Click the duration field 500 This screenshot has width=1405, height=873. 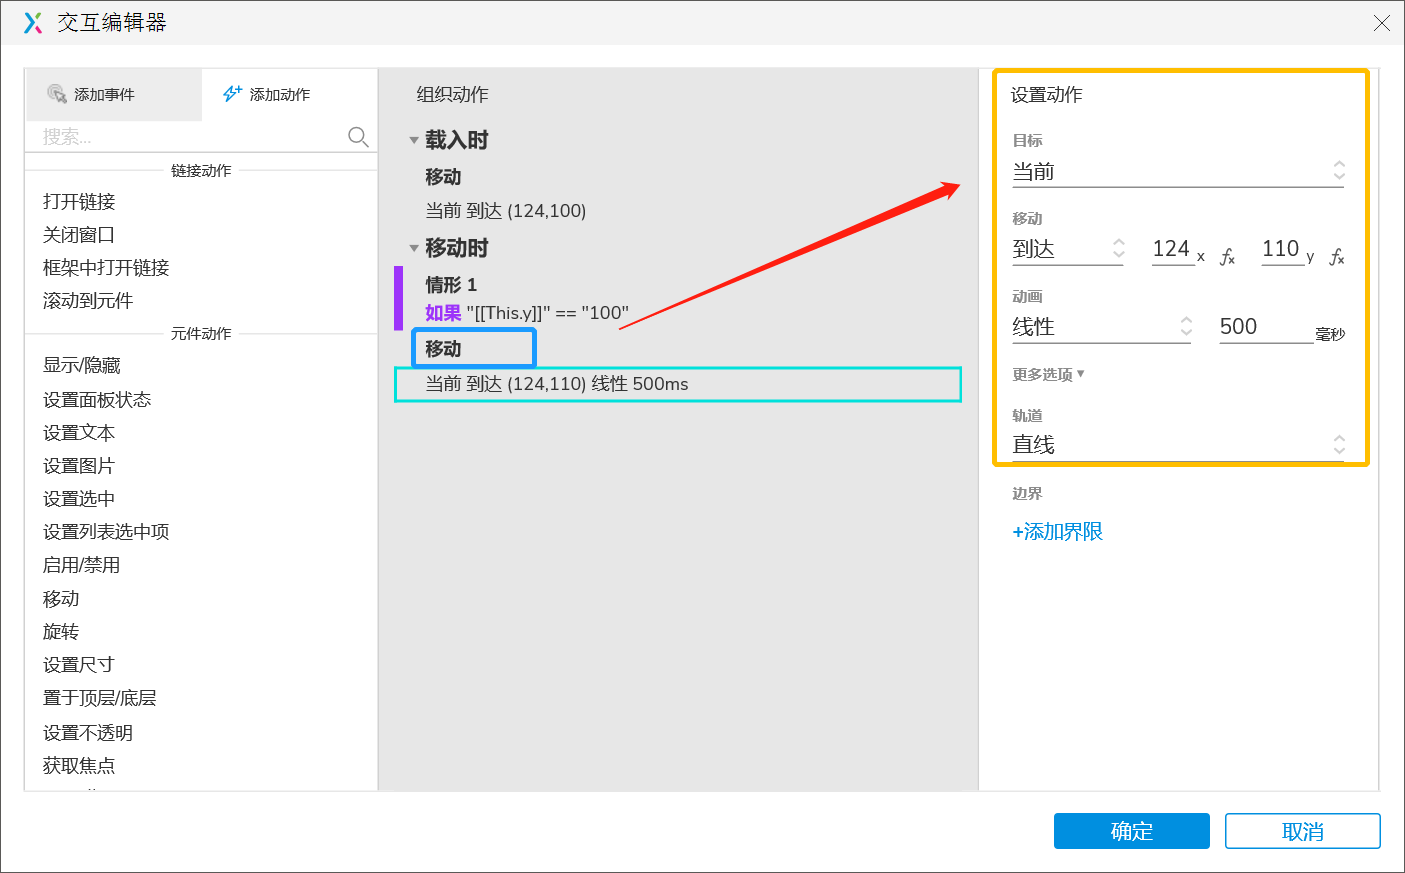coord(1265,328)
